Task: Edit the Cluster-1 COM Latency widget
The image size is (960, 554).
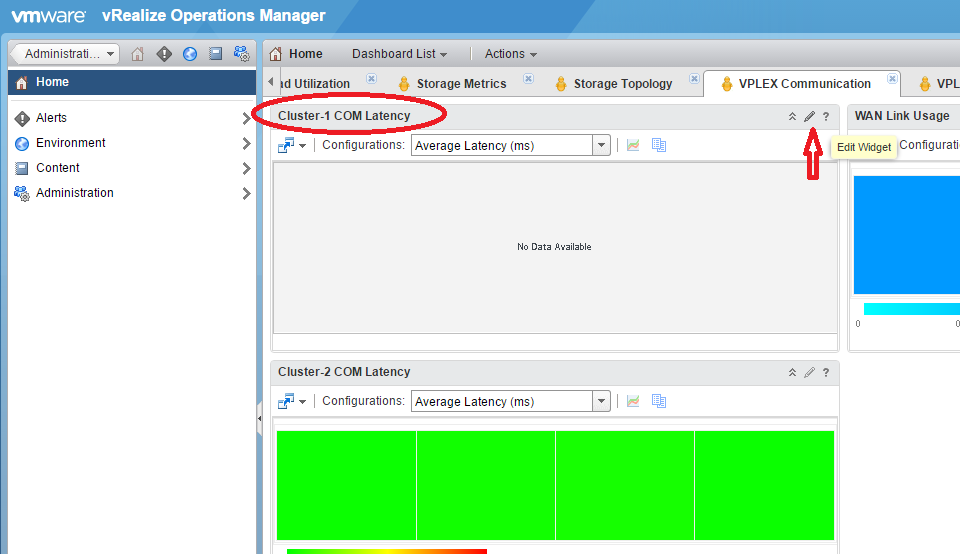Action: (x=809, y=116)
